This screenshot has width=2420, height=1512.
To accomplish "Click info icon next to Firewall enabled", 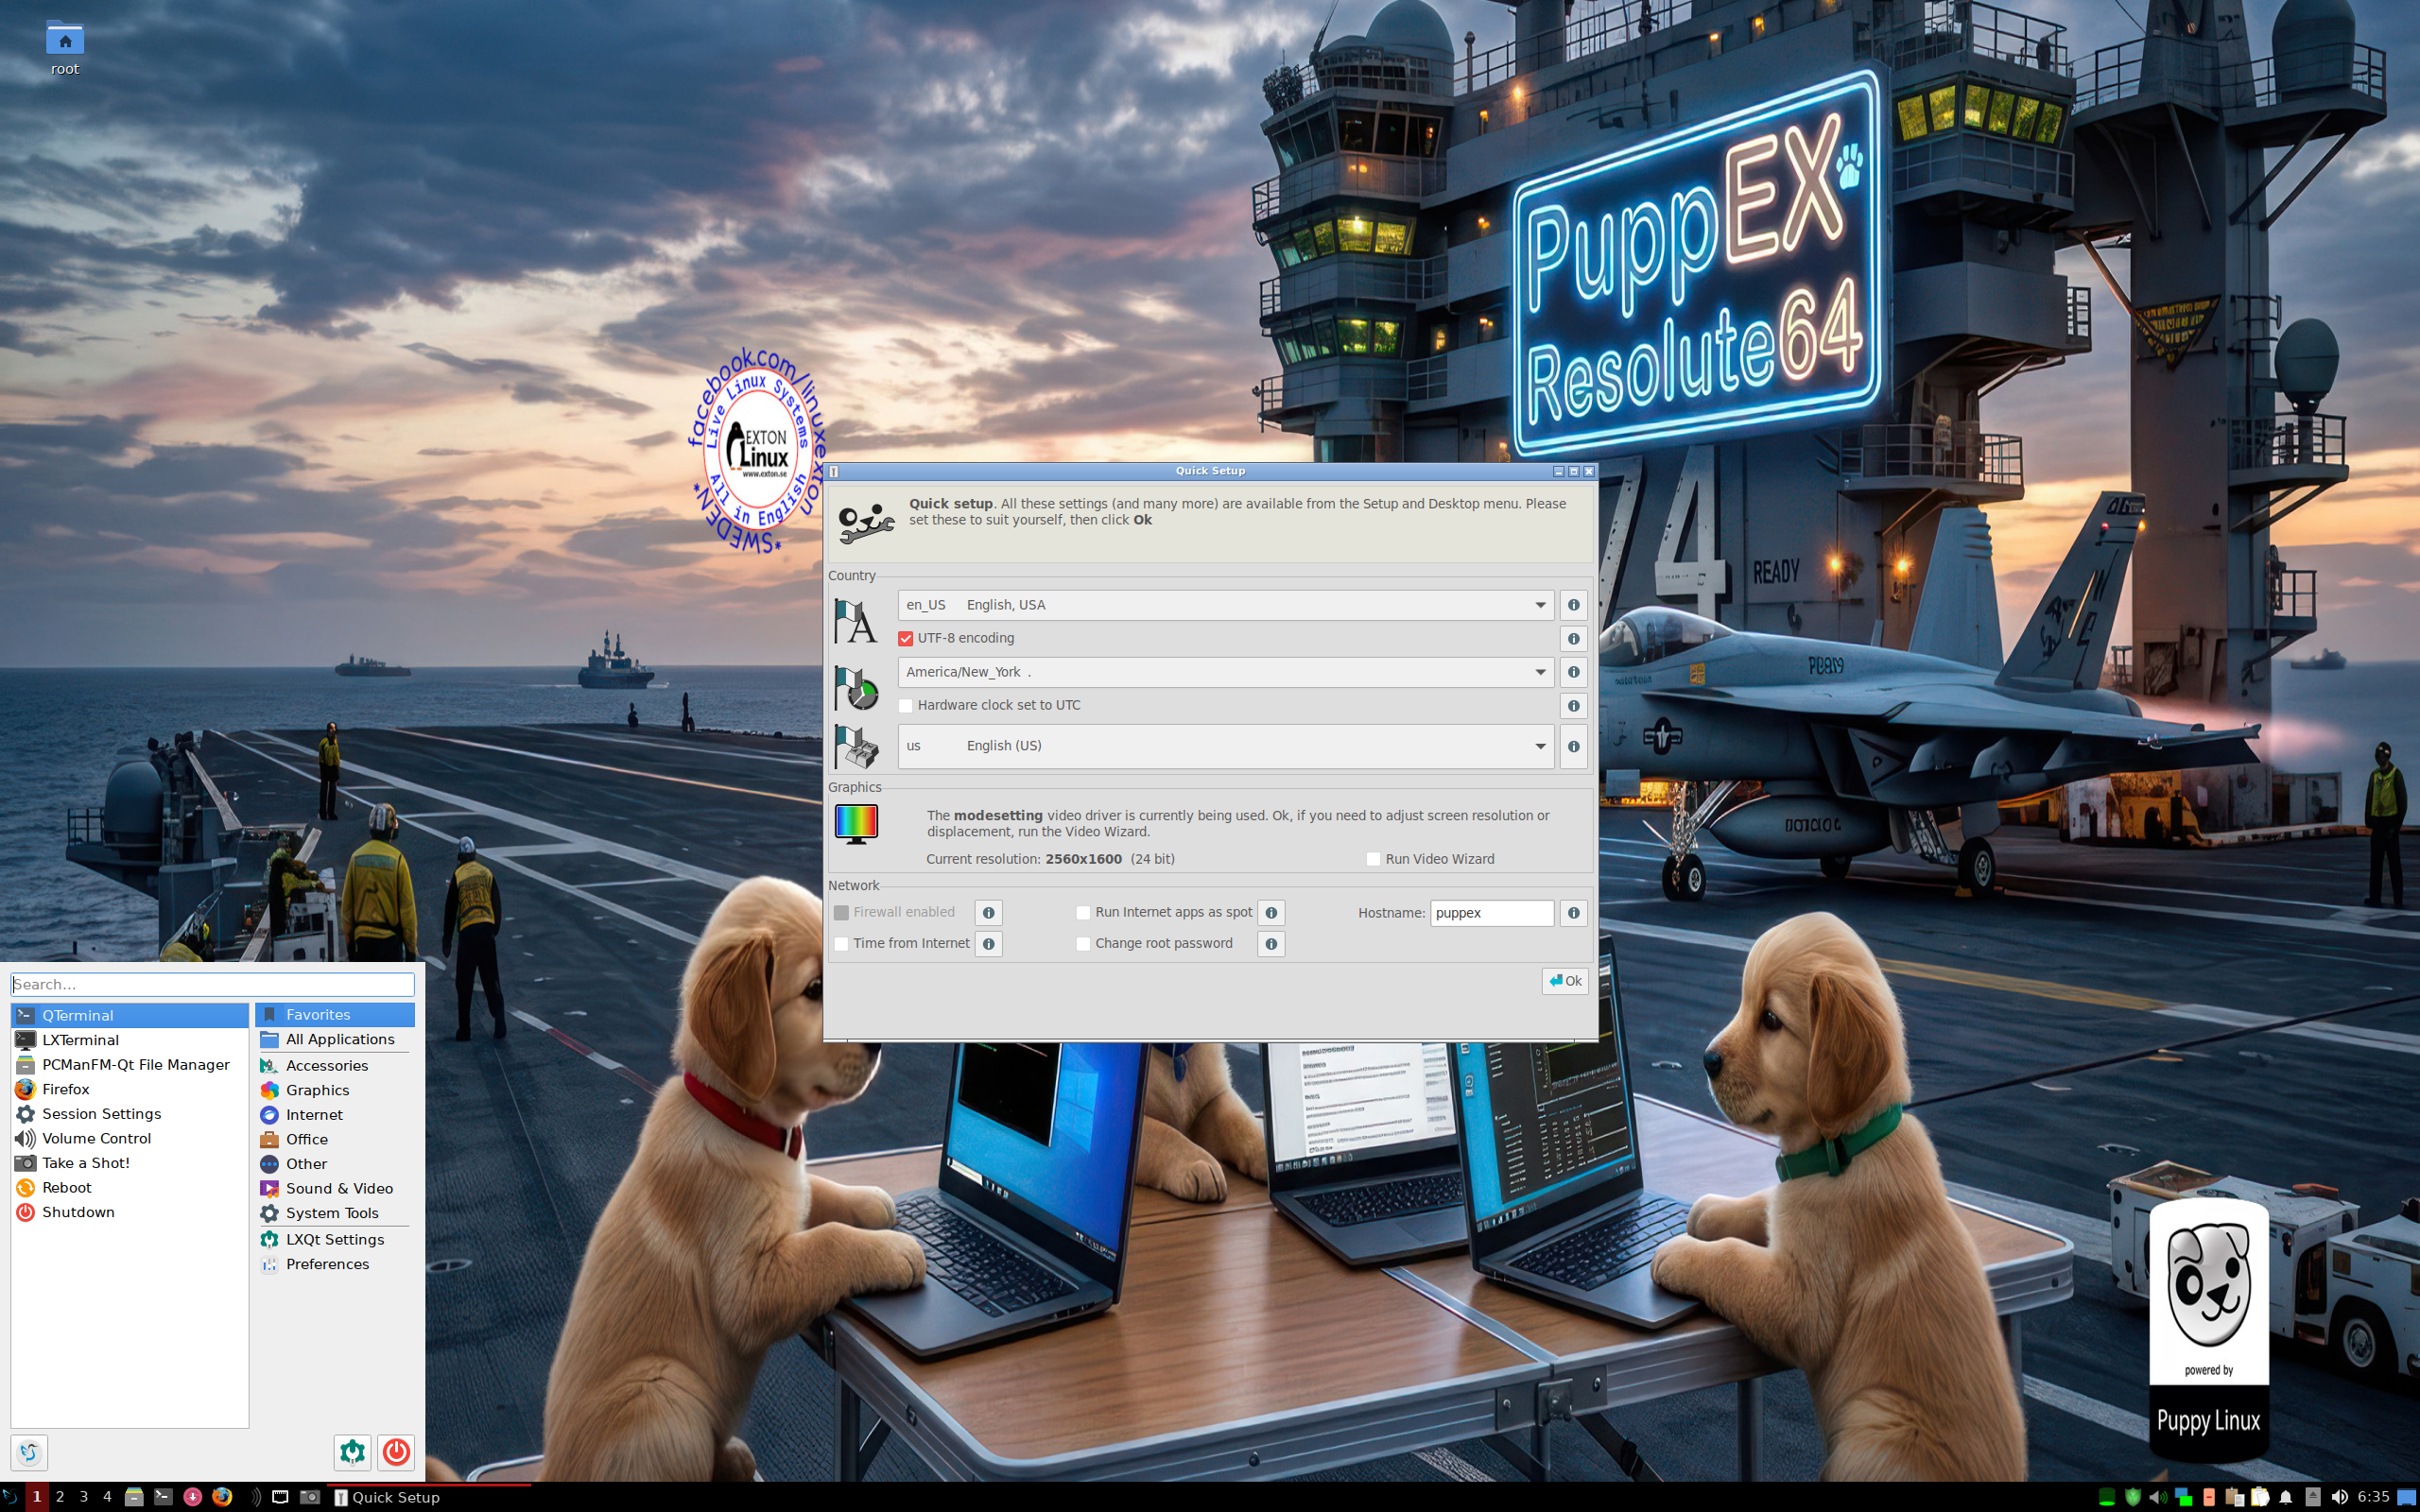I will tap(988, 913).
